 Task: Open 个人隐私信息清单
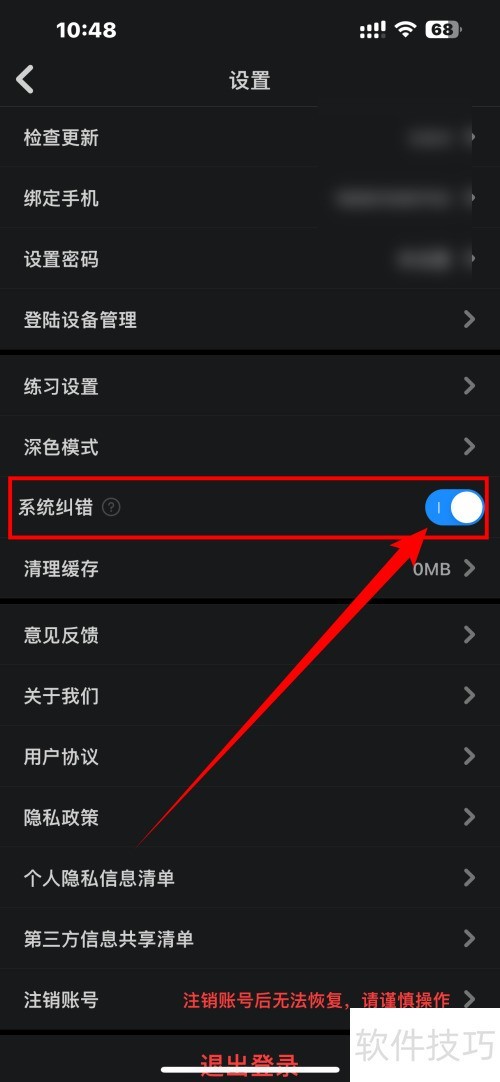(250, 878)
